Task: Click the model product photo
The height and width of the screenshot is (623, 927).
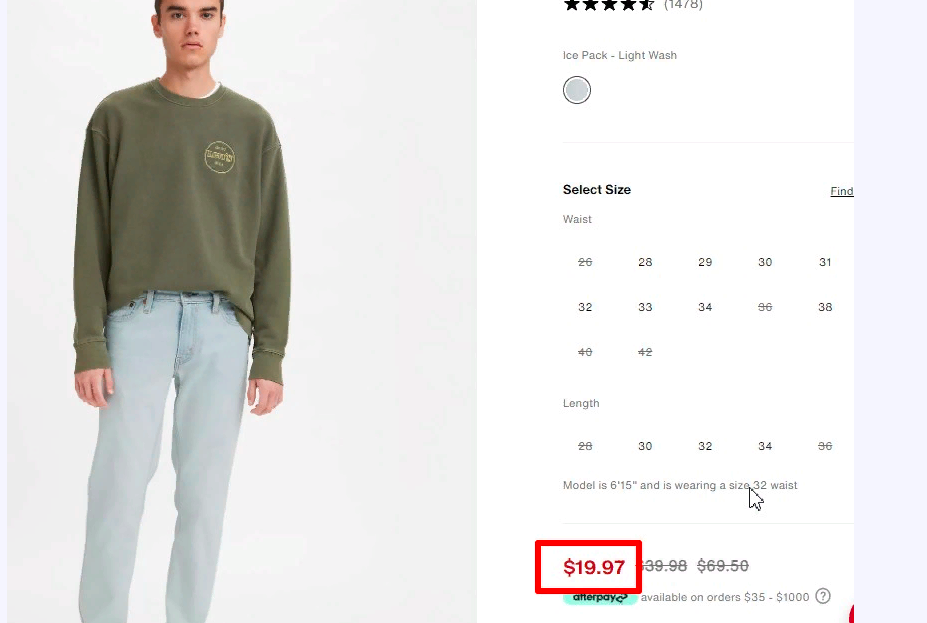Action: 242,312
